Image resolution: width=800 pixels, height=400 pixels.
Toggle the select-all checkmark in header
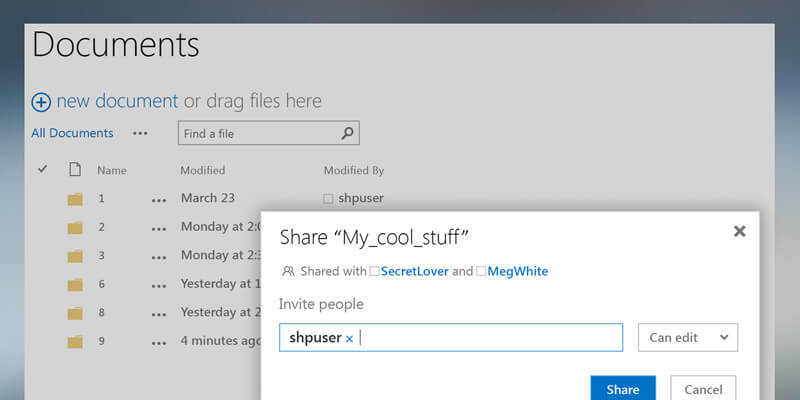pyautogui.click(x=42, y=169)
